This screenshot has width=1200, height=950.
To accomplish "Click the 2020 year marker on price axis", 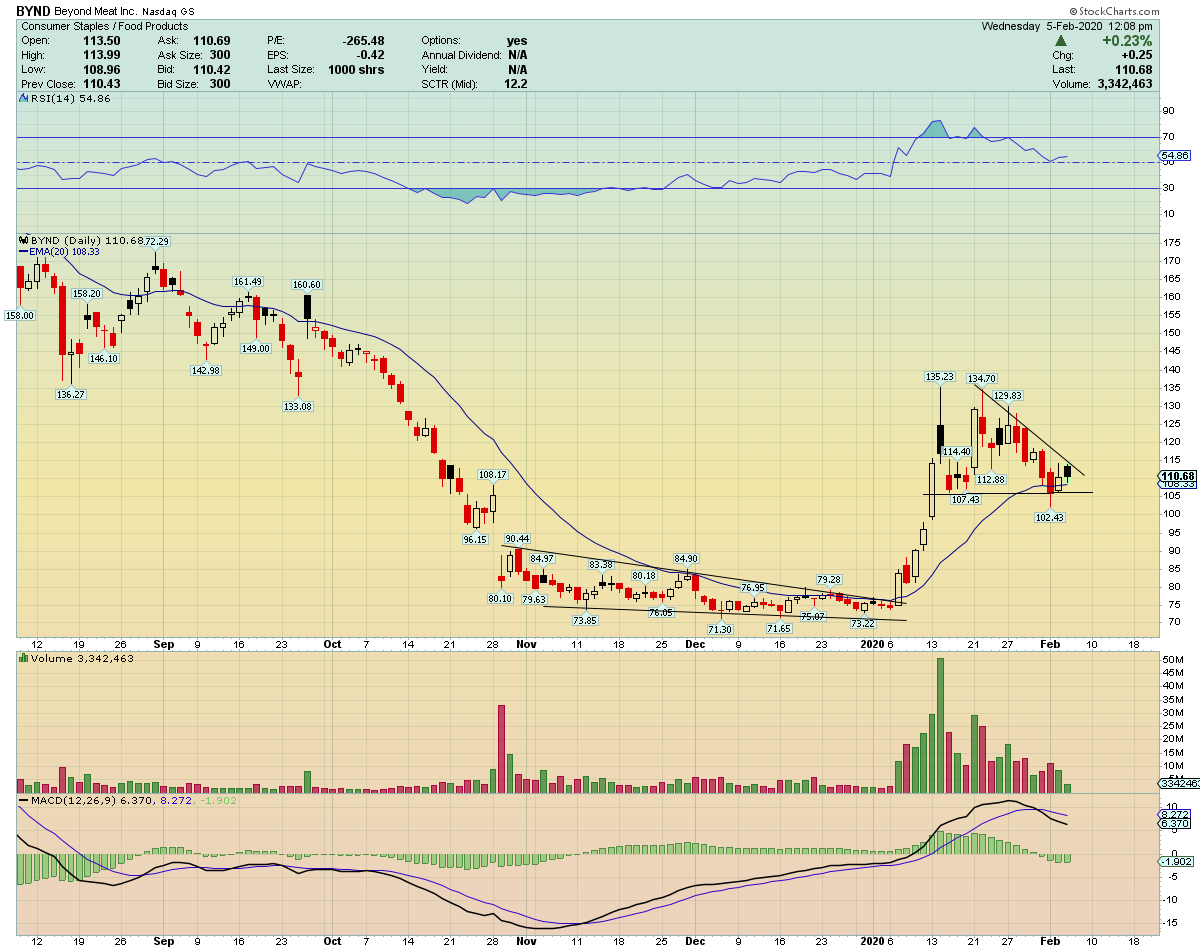I will [x=873, y=645].
